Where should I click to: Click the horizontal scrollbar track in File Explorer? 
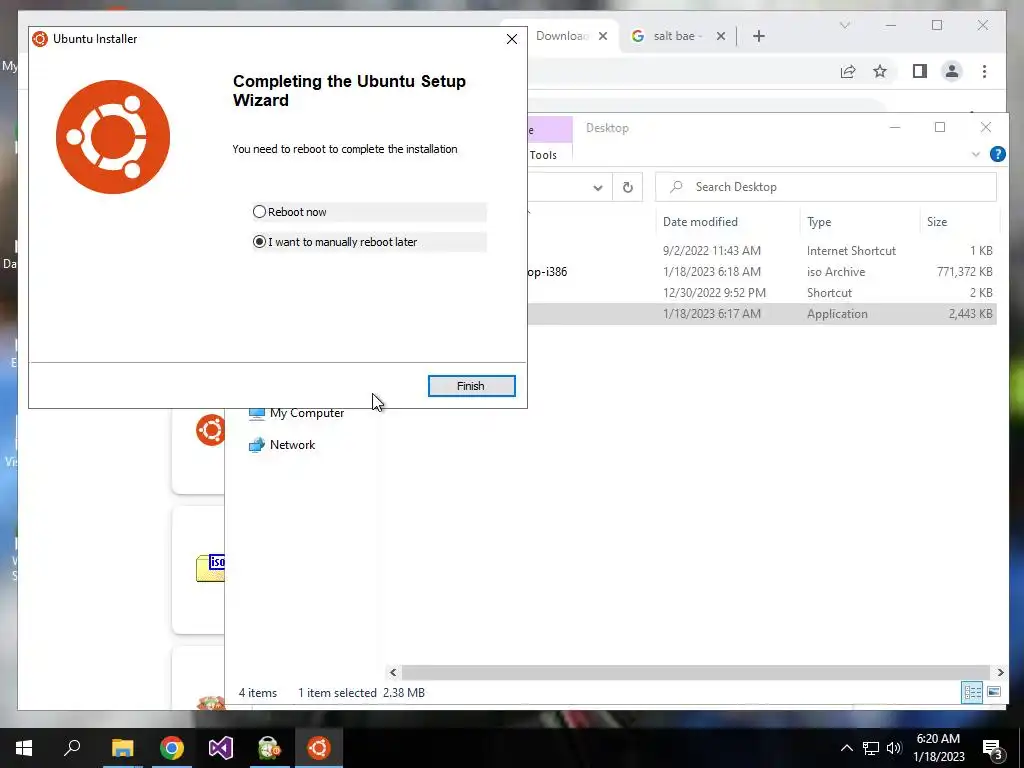696,672
